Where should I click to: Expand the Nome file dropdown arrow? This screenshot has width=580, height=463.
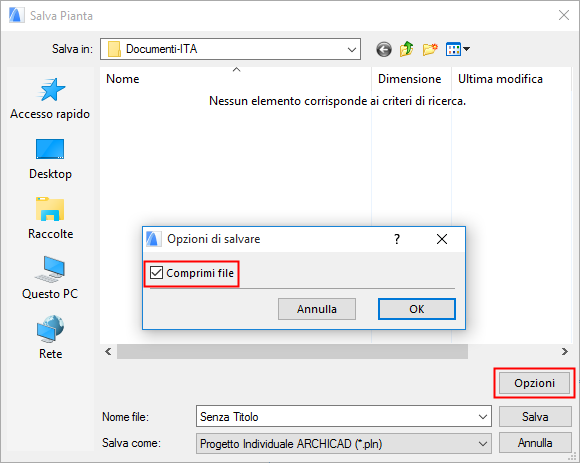pos(482,417)
